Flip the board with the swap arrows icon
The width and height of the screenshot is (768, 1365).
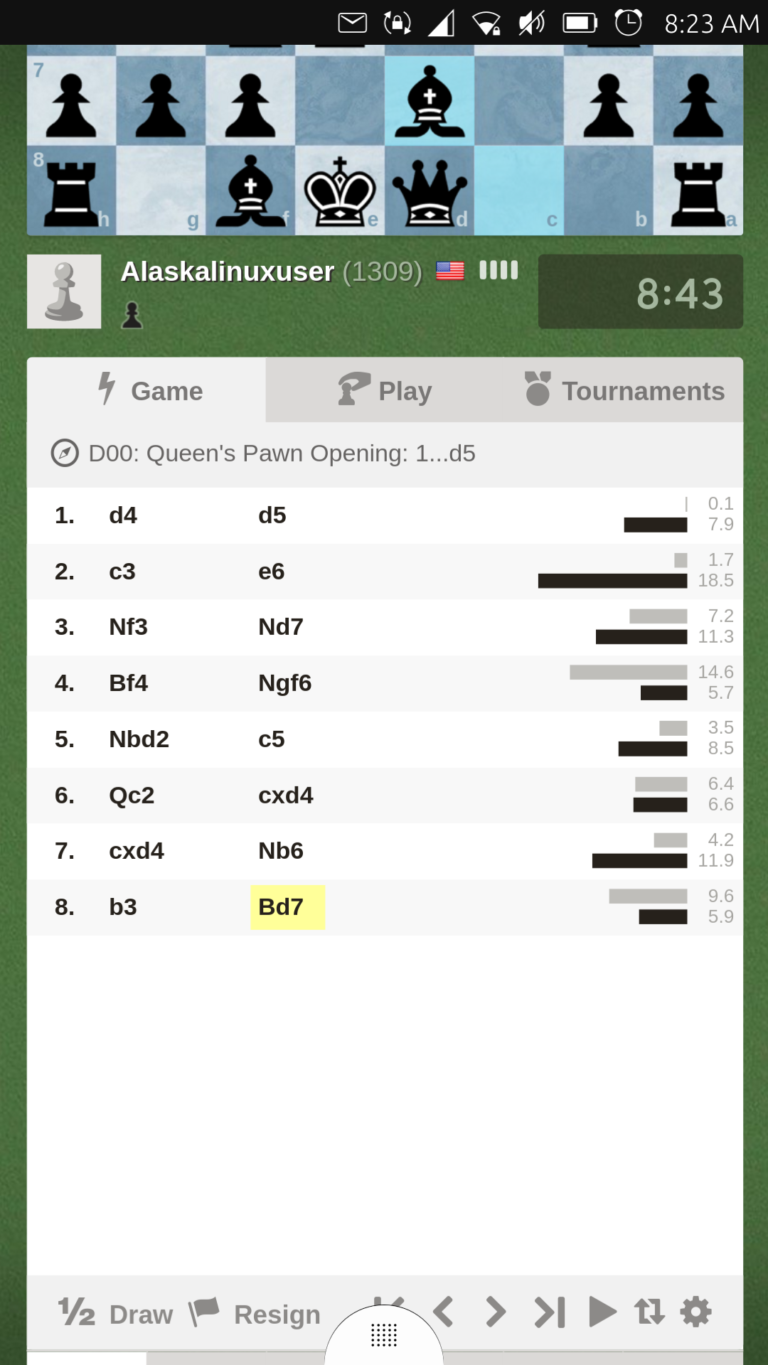[649, 1311]
